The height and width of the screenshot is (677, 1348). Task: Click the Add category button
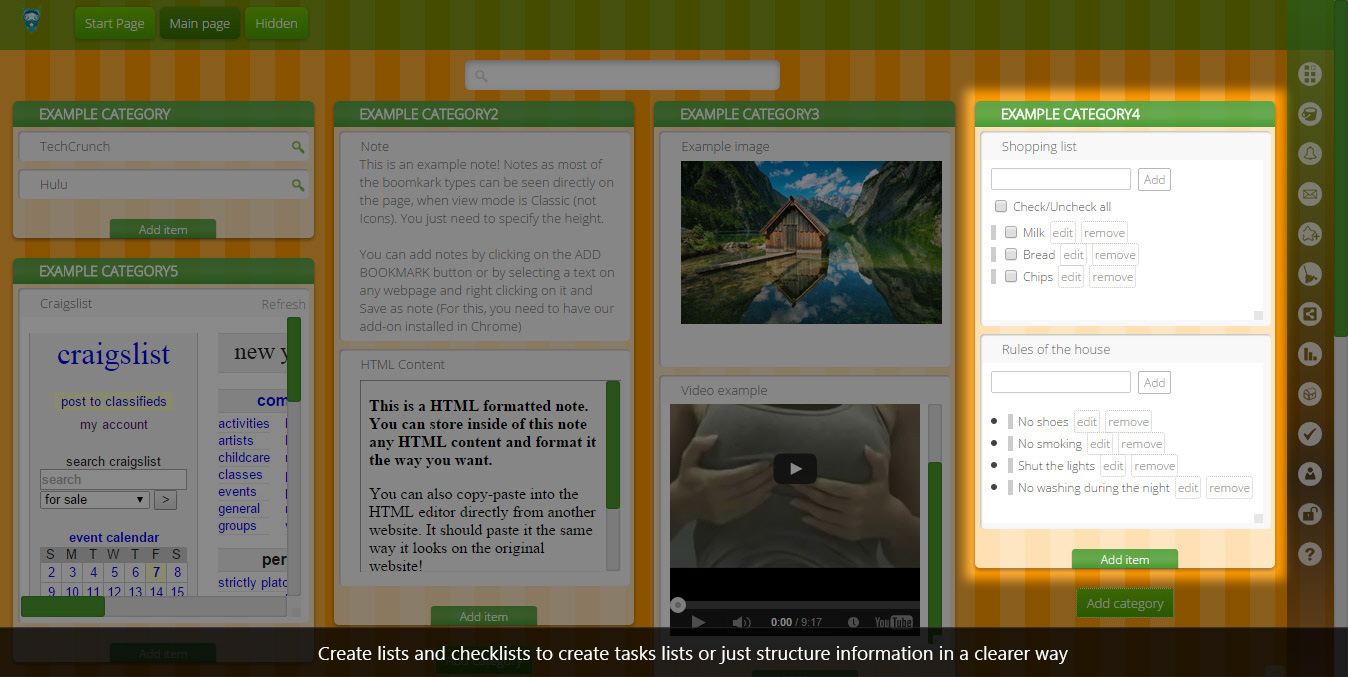coord(1124,603)
